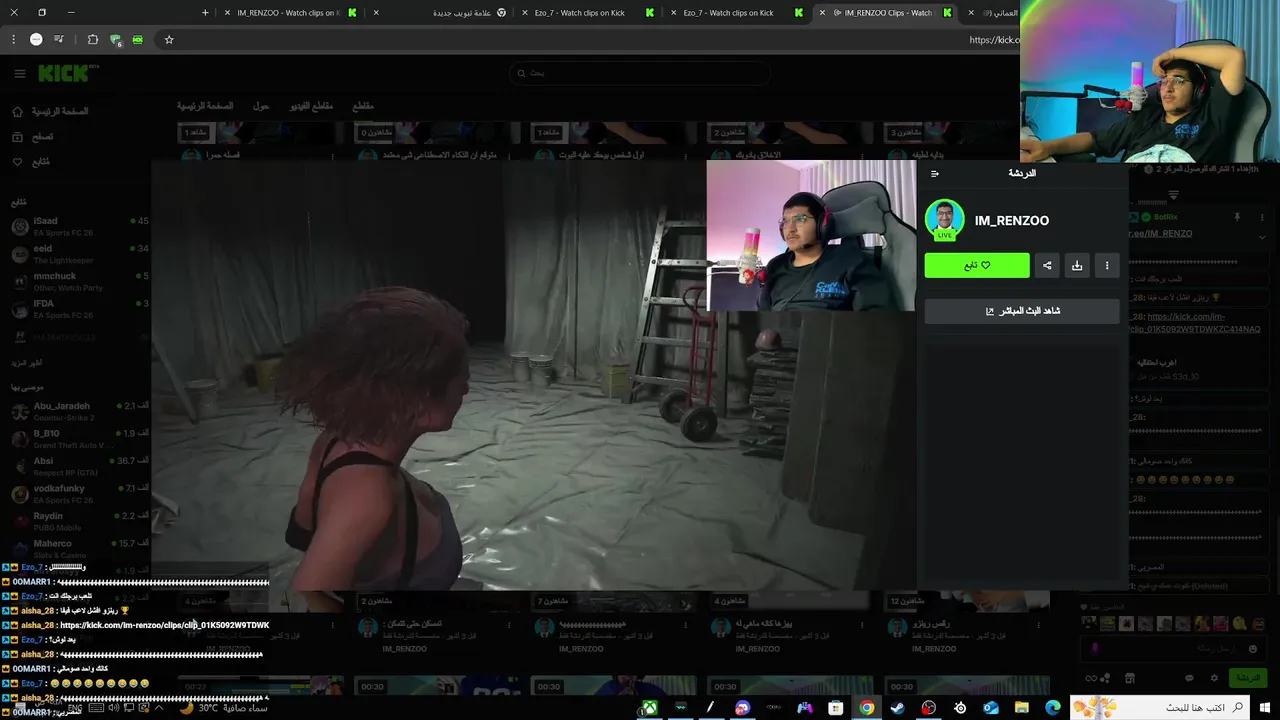
Task: Open Microsoft Store in the taskbar
Action: [835, 708]
